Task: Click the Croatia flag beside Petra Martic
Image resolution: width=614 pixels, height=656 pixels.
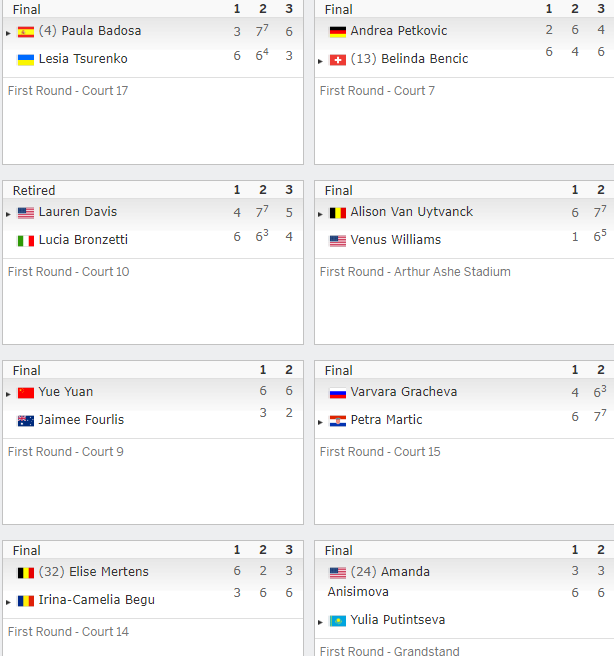Action: pos(338,421)
